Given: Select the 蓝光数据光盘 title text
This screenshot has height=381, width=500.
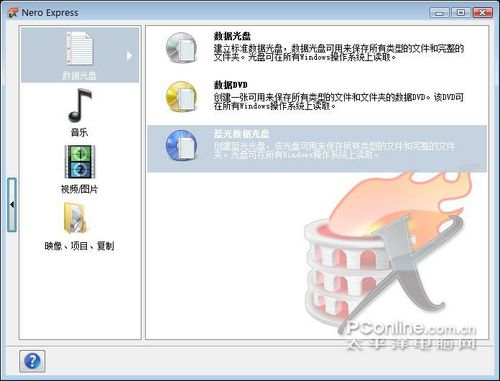Looking at the screenshot, I should [x=241, y=134].
